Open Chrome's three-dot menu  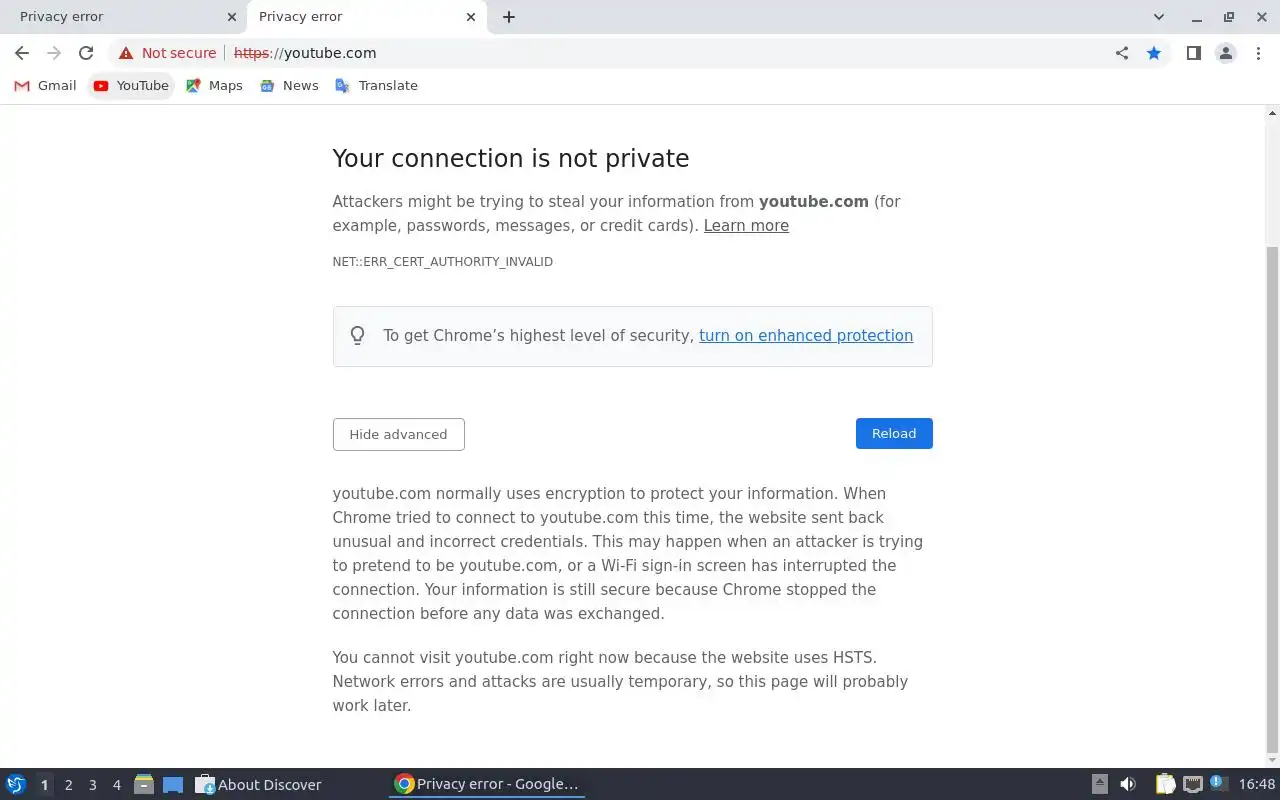point(1258,53)
